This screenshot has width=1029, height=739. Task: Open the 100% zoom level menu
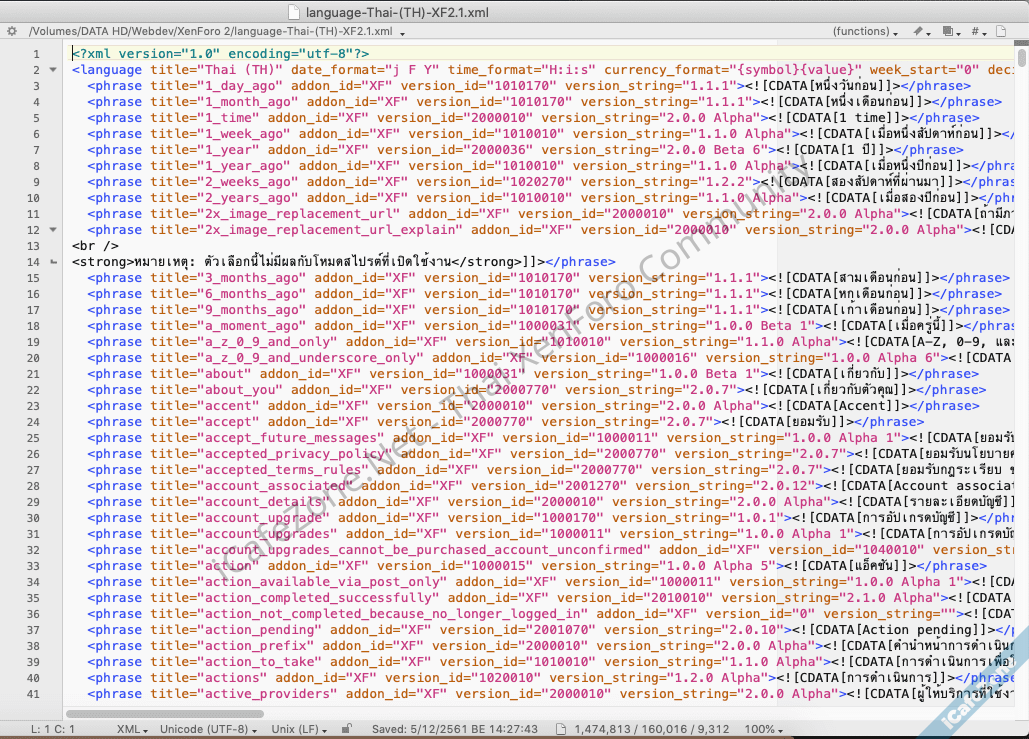[767, 730]
